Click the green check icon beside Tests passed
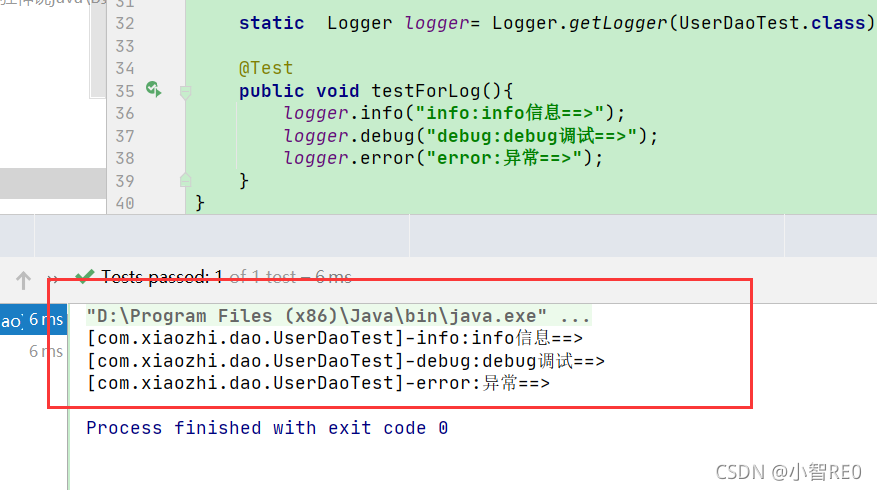 coord(84,276)
